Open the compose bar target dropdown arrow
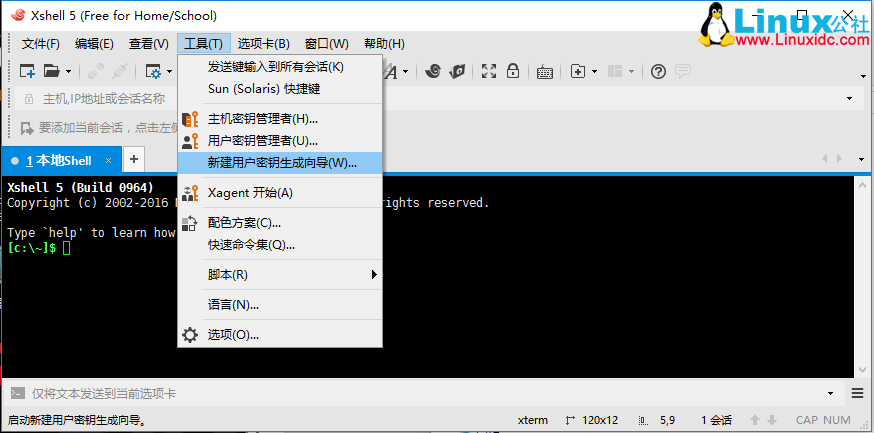 [831, 393]
